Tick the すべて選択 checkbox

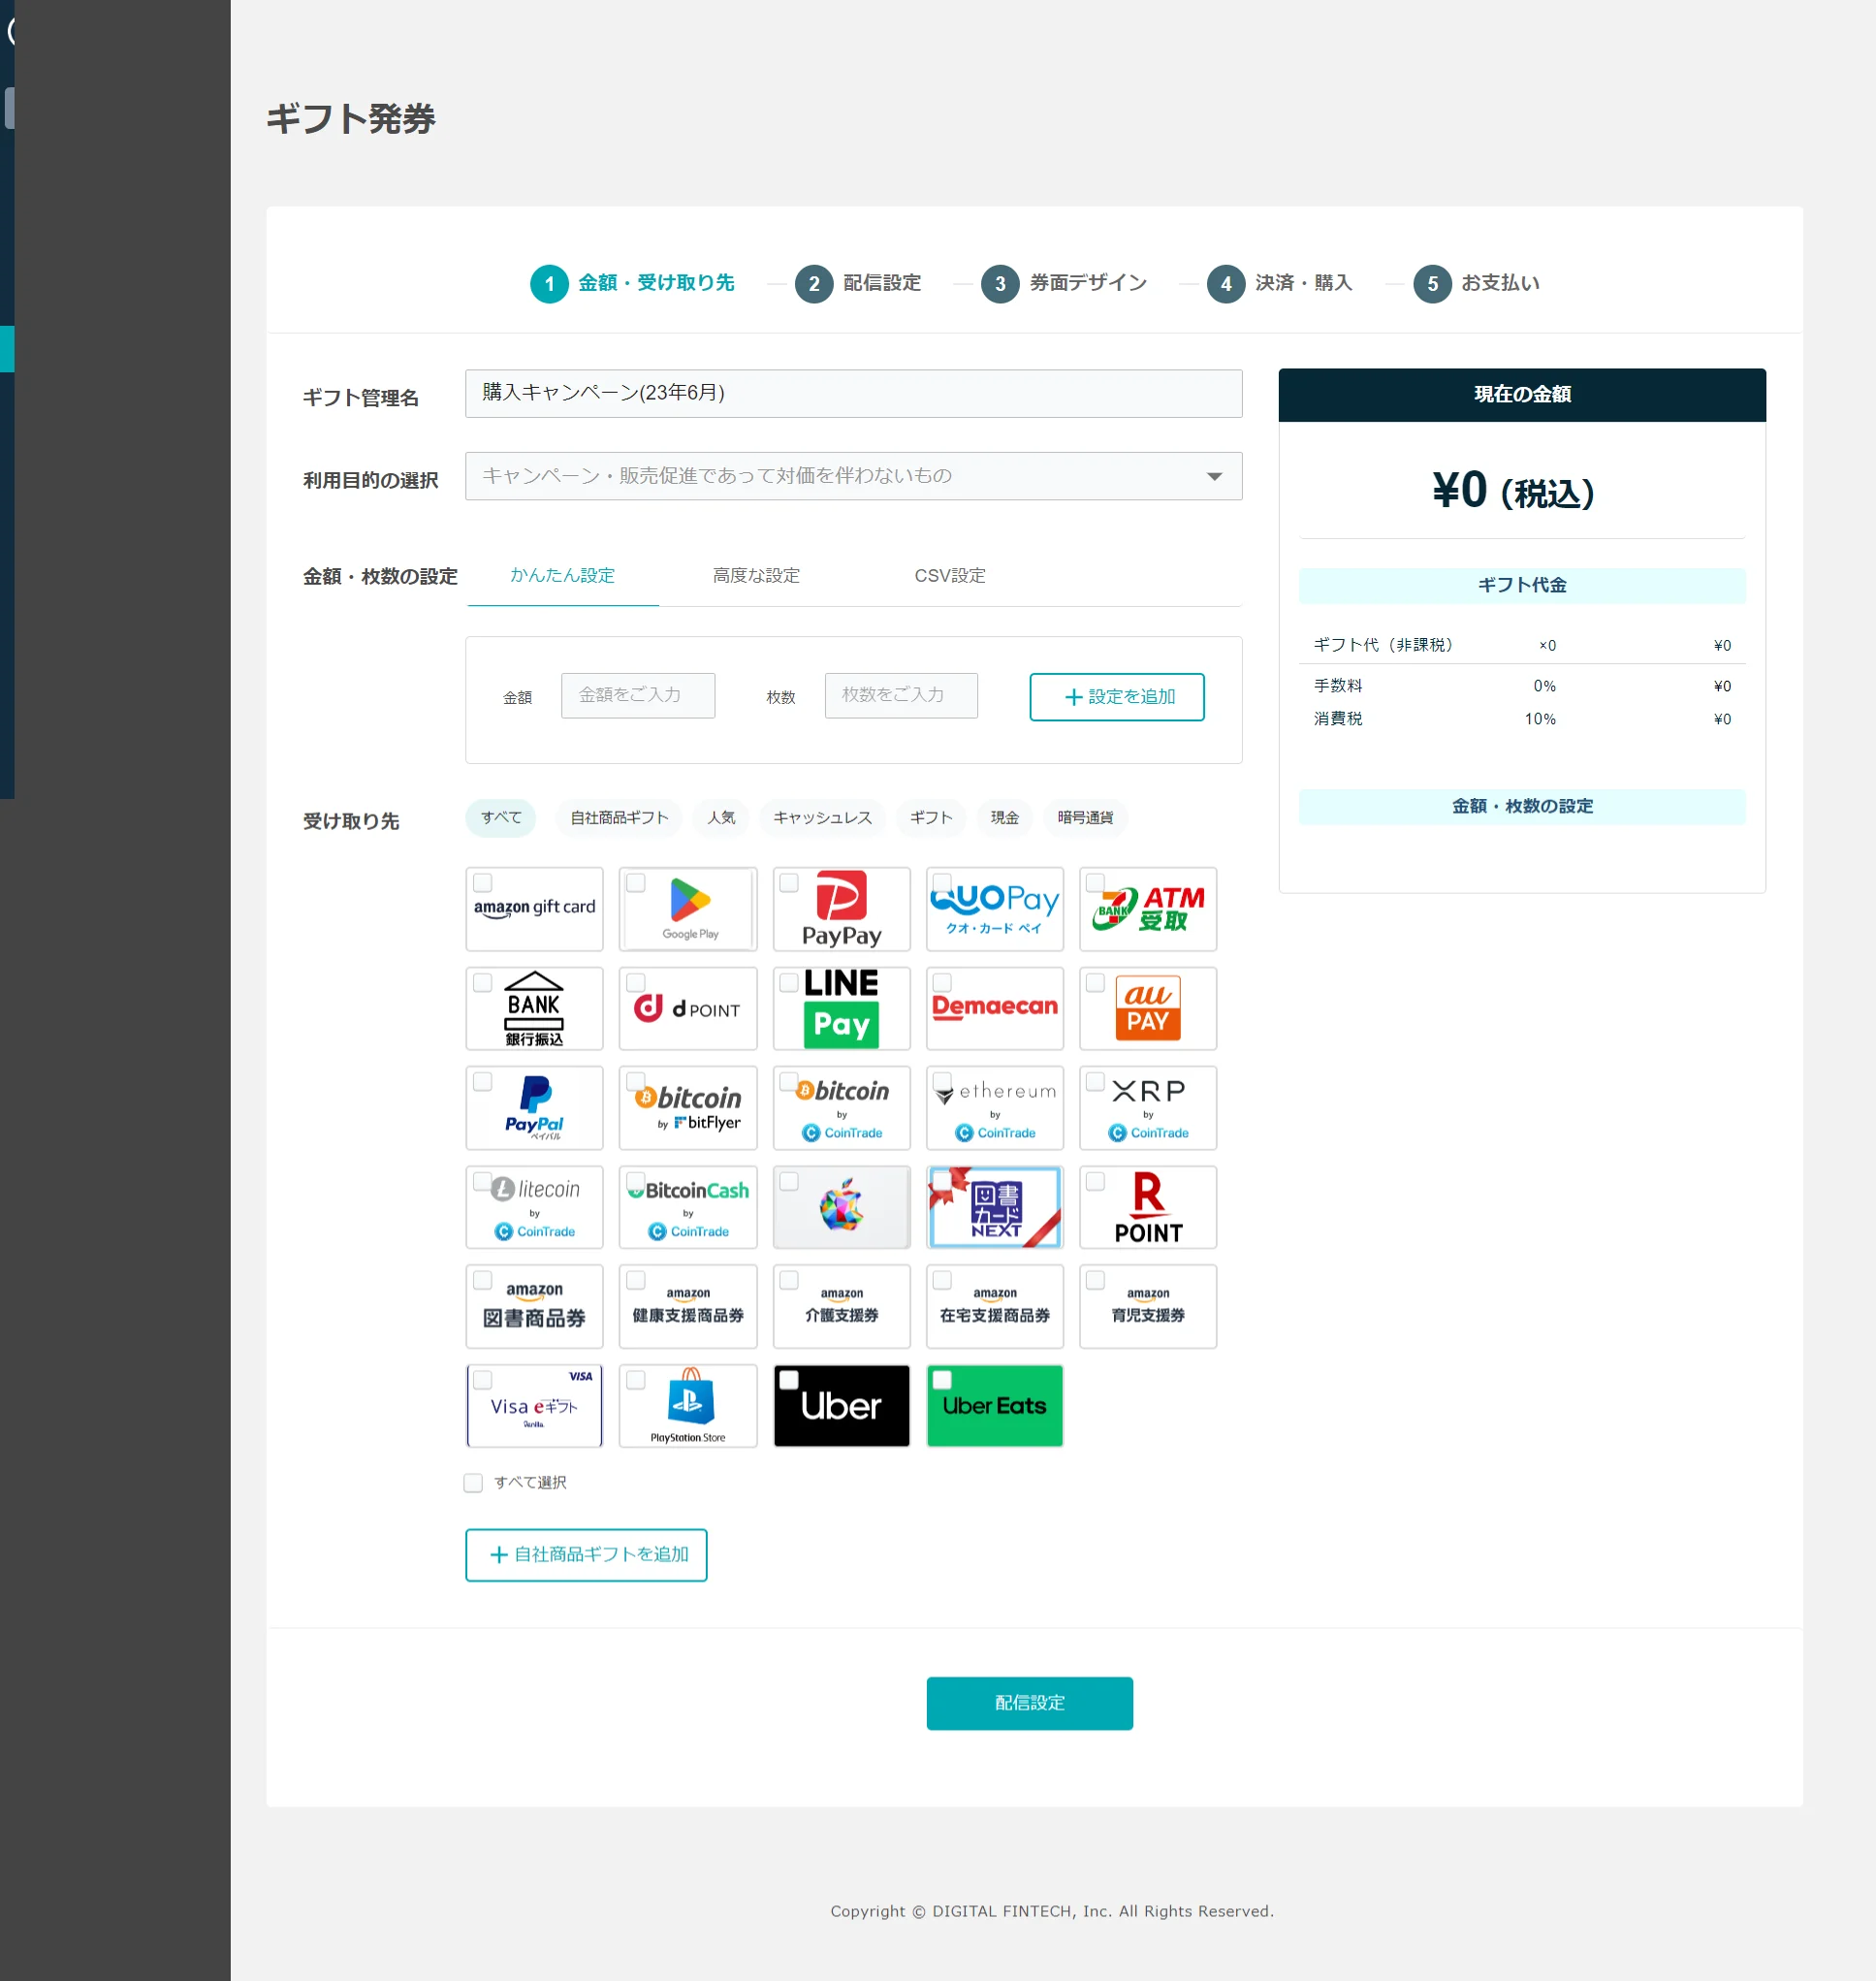click(x=473, y=1482)
